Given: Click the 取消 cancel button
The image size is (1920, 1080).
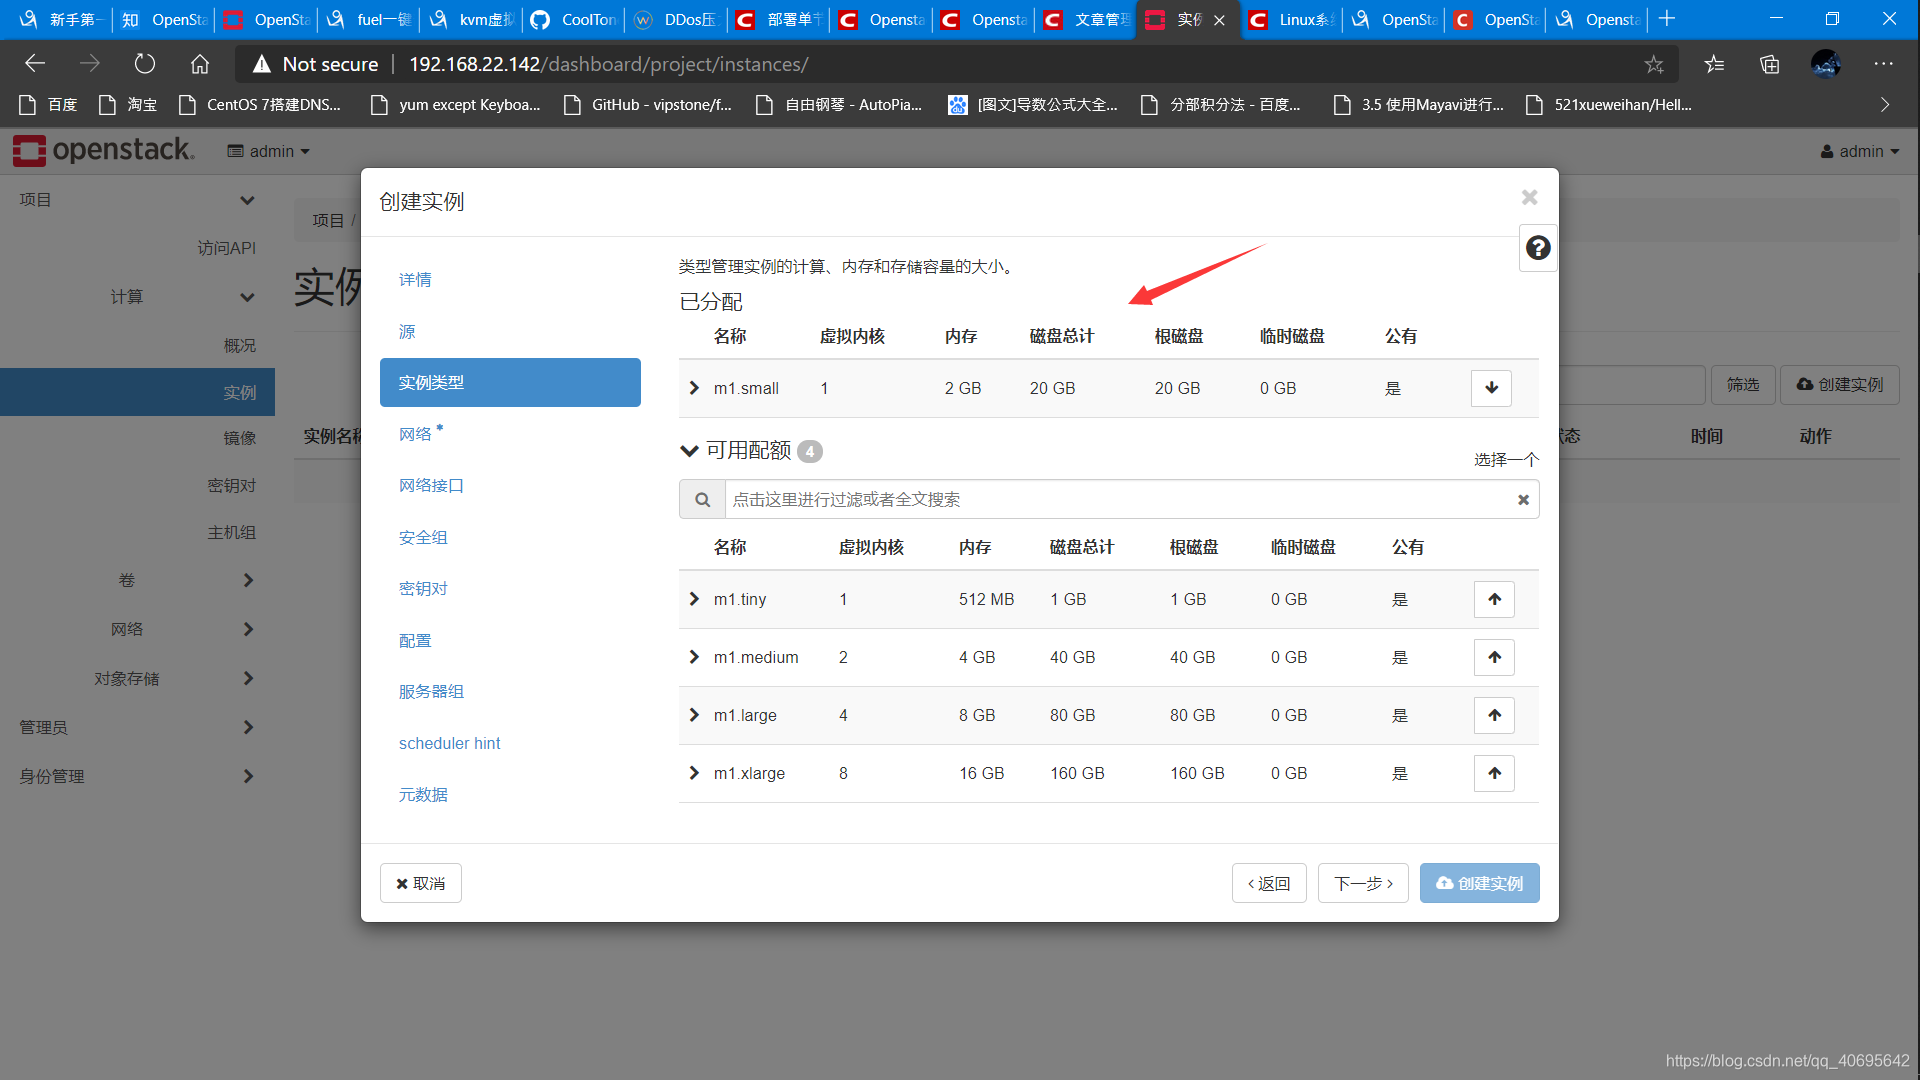Looking at the screenshot, I should click(420, 883).
